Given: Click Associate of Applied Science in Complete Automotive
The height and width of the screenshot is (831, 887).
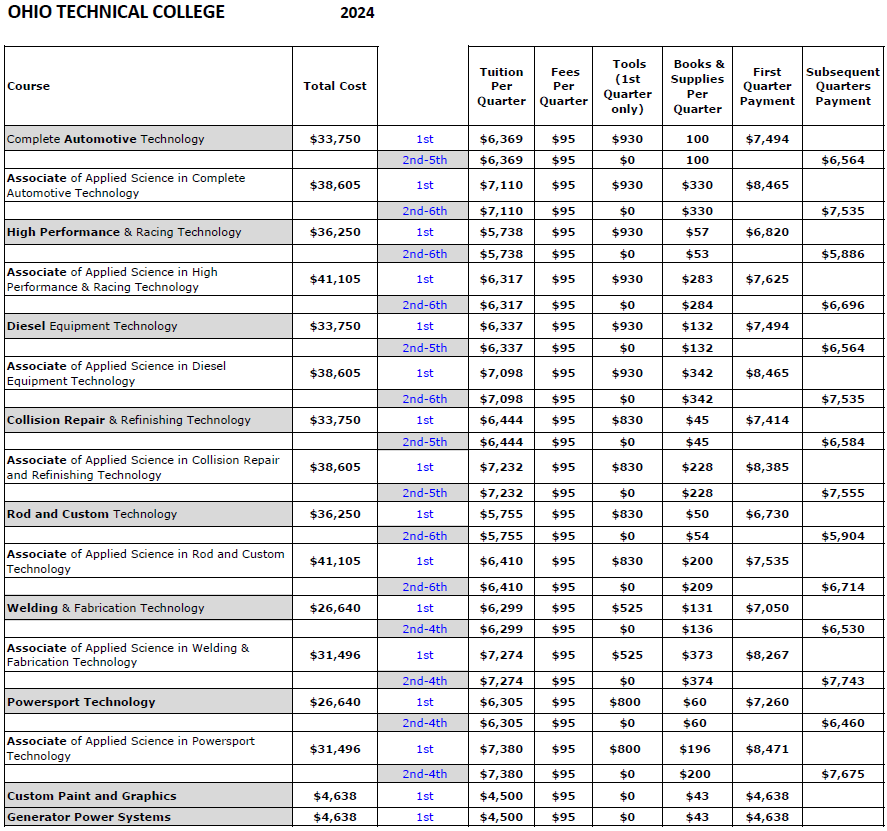Looking at the screenshot, I should coord(126,186).
